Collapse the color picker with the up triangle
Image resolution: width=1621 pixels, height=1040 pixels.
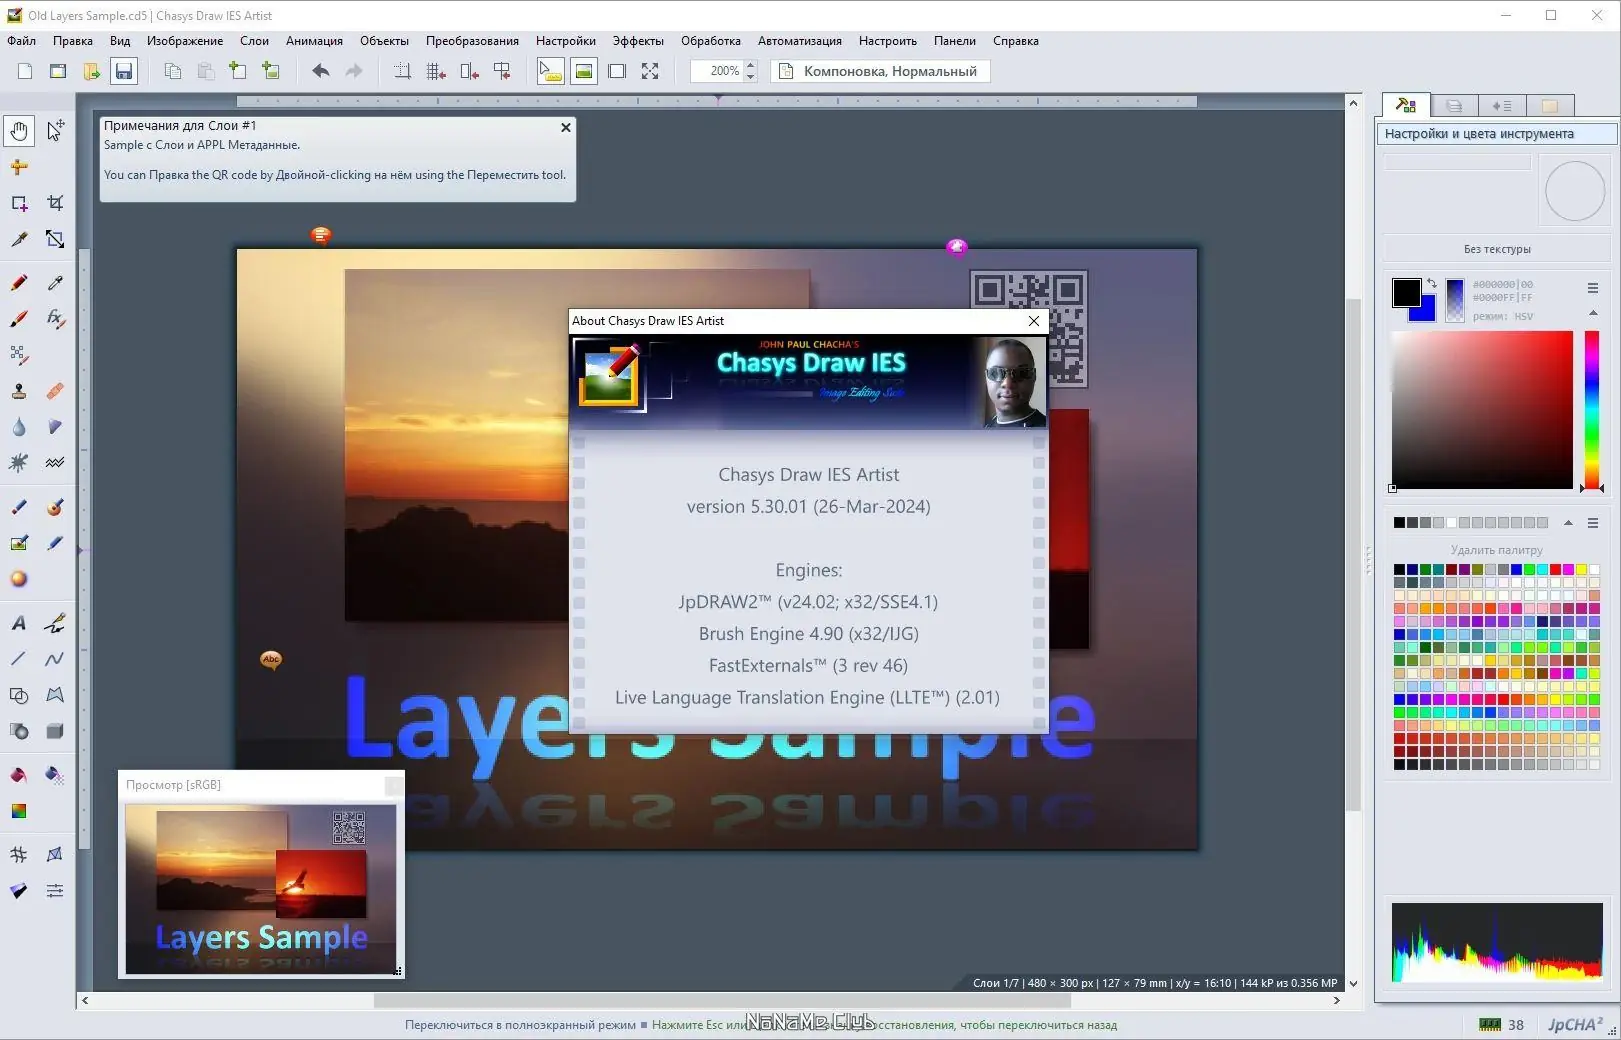tap(1593, 313)
